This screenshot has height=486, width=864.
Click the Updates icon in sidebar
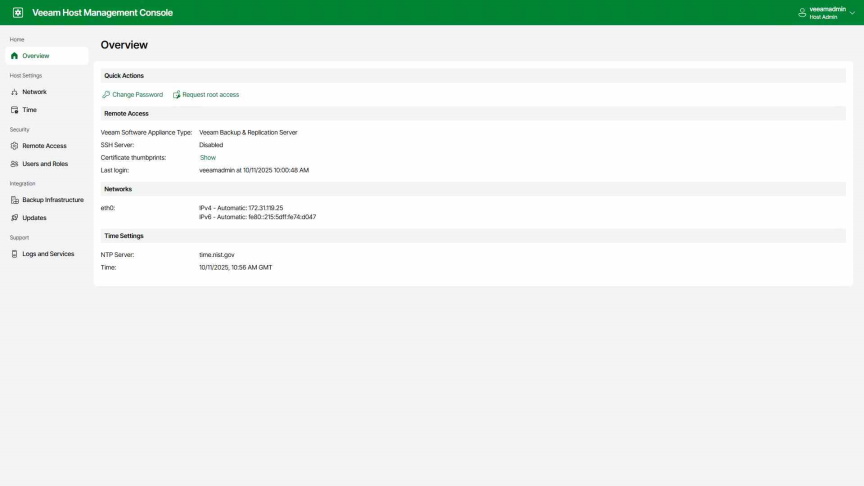14,218
